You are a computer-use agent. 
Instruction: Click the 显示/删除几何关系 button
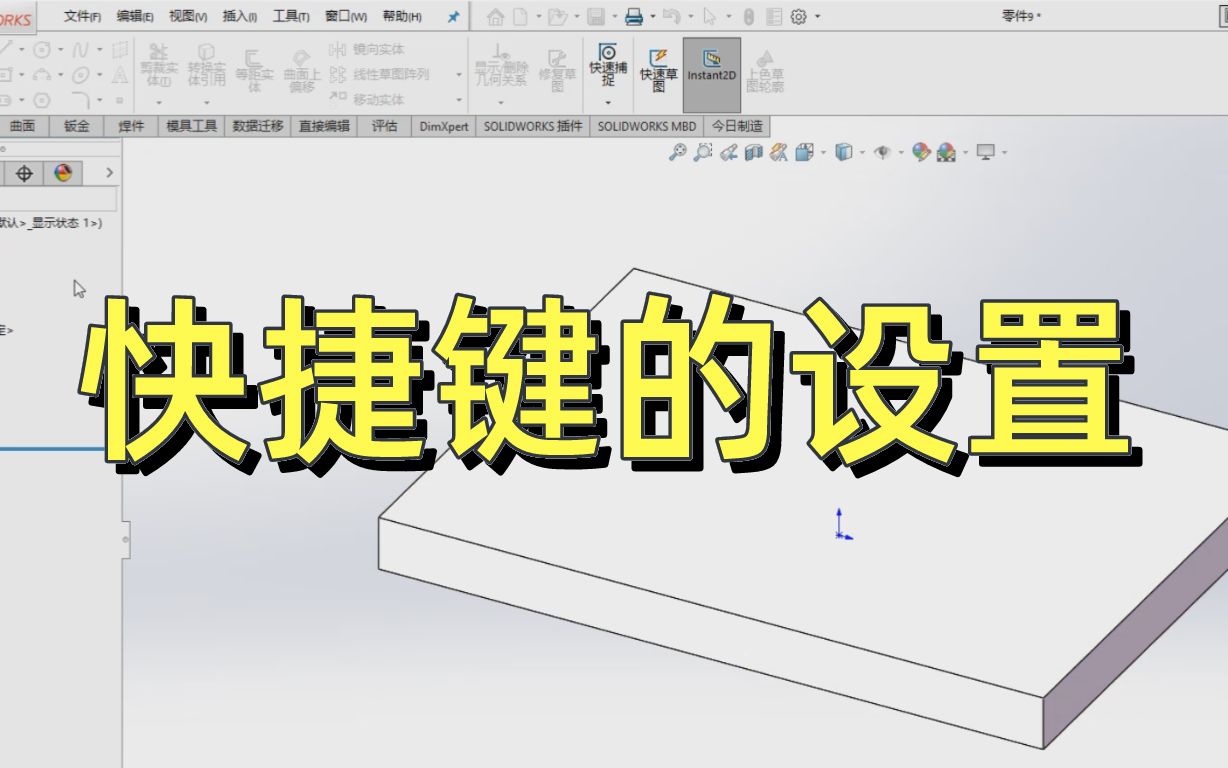pos(500,63)
